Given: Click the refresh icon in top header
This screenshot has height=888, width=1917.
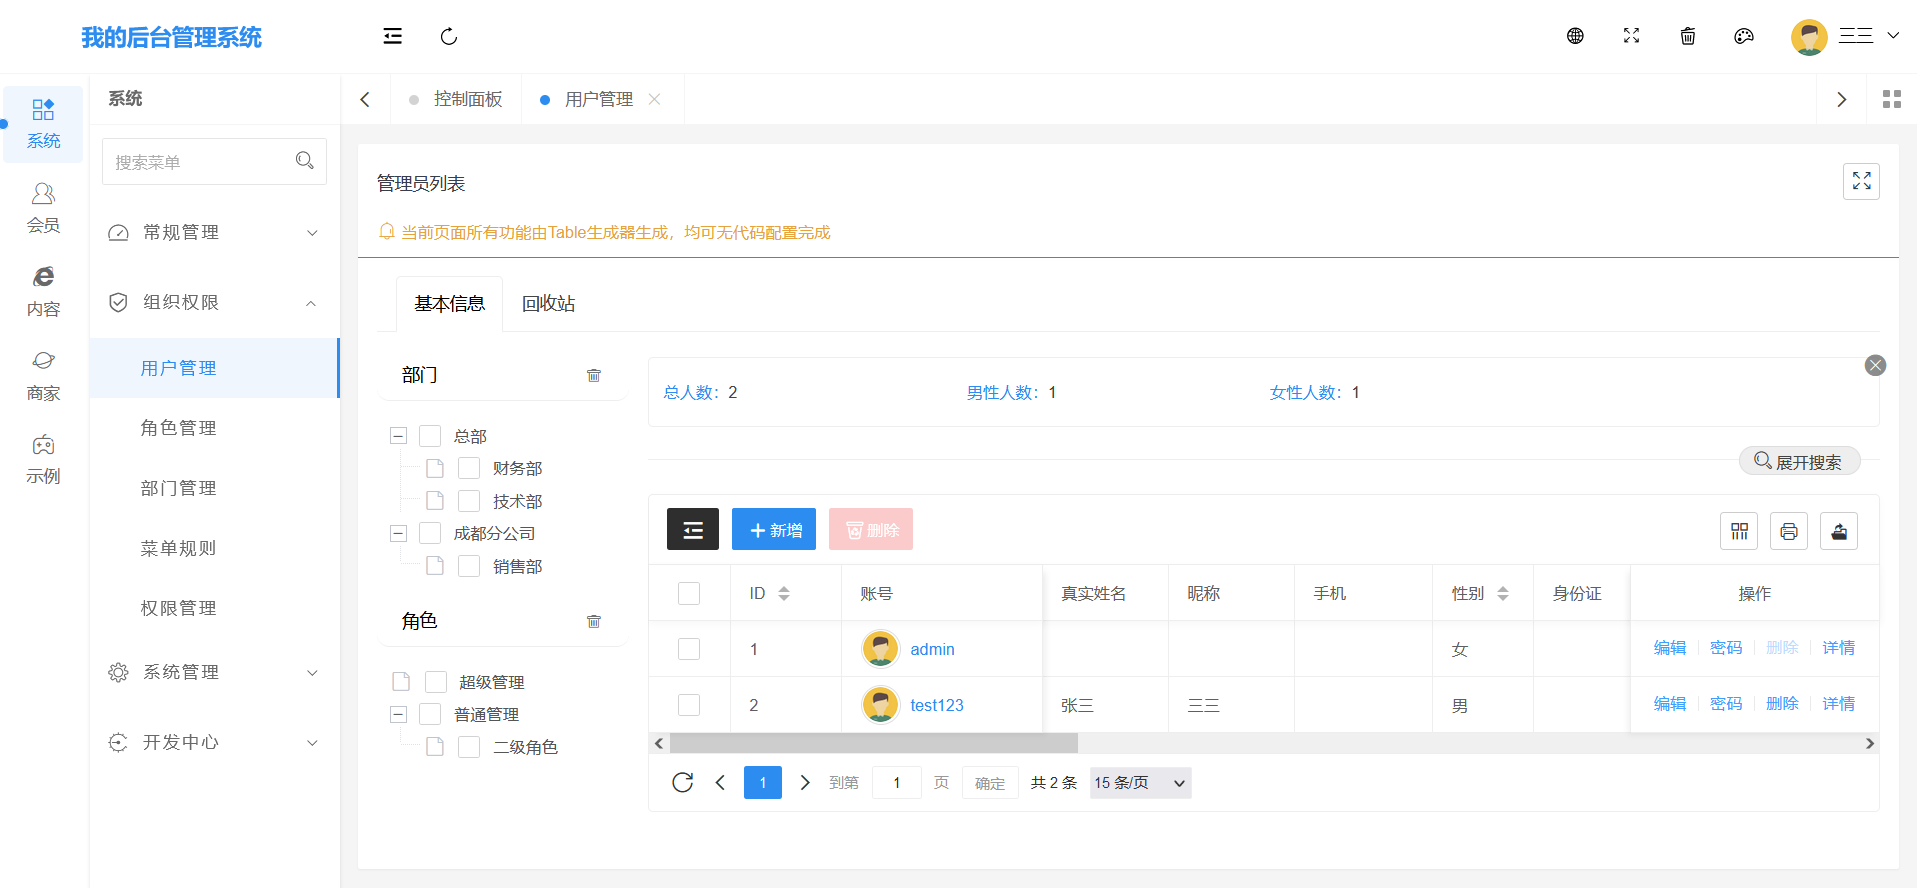Looking at the screenshot, I should (449, 37).
